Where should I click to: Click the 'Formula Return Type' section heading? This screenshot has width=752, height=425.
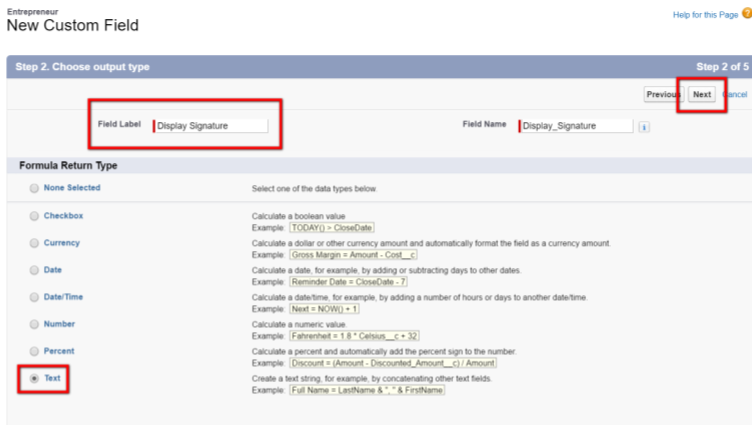click(x=68, y=165)
